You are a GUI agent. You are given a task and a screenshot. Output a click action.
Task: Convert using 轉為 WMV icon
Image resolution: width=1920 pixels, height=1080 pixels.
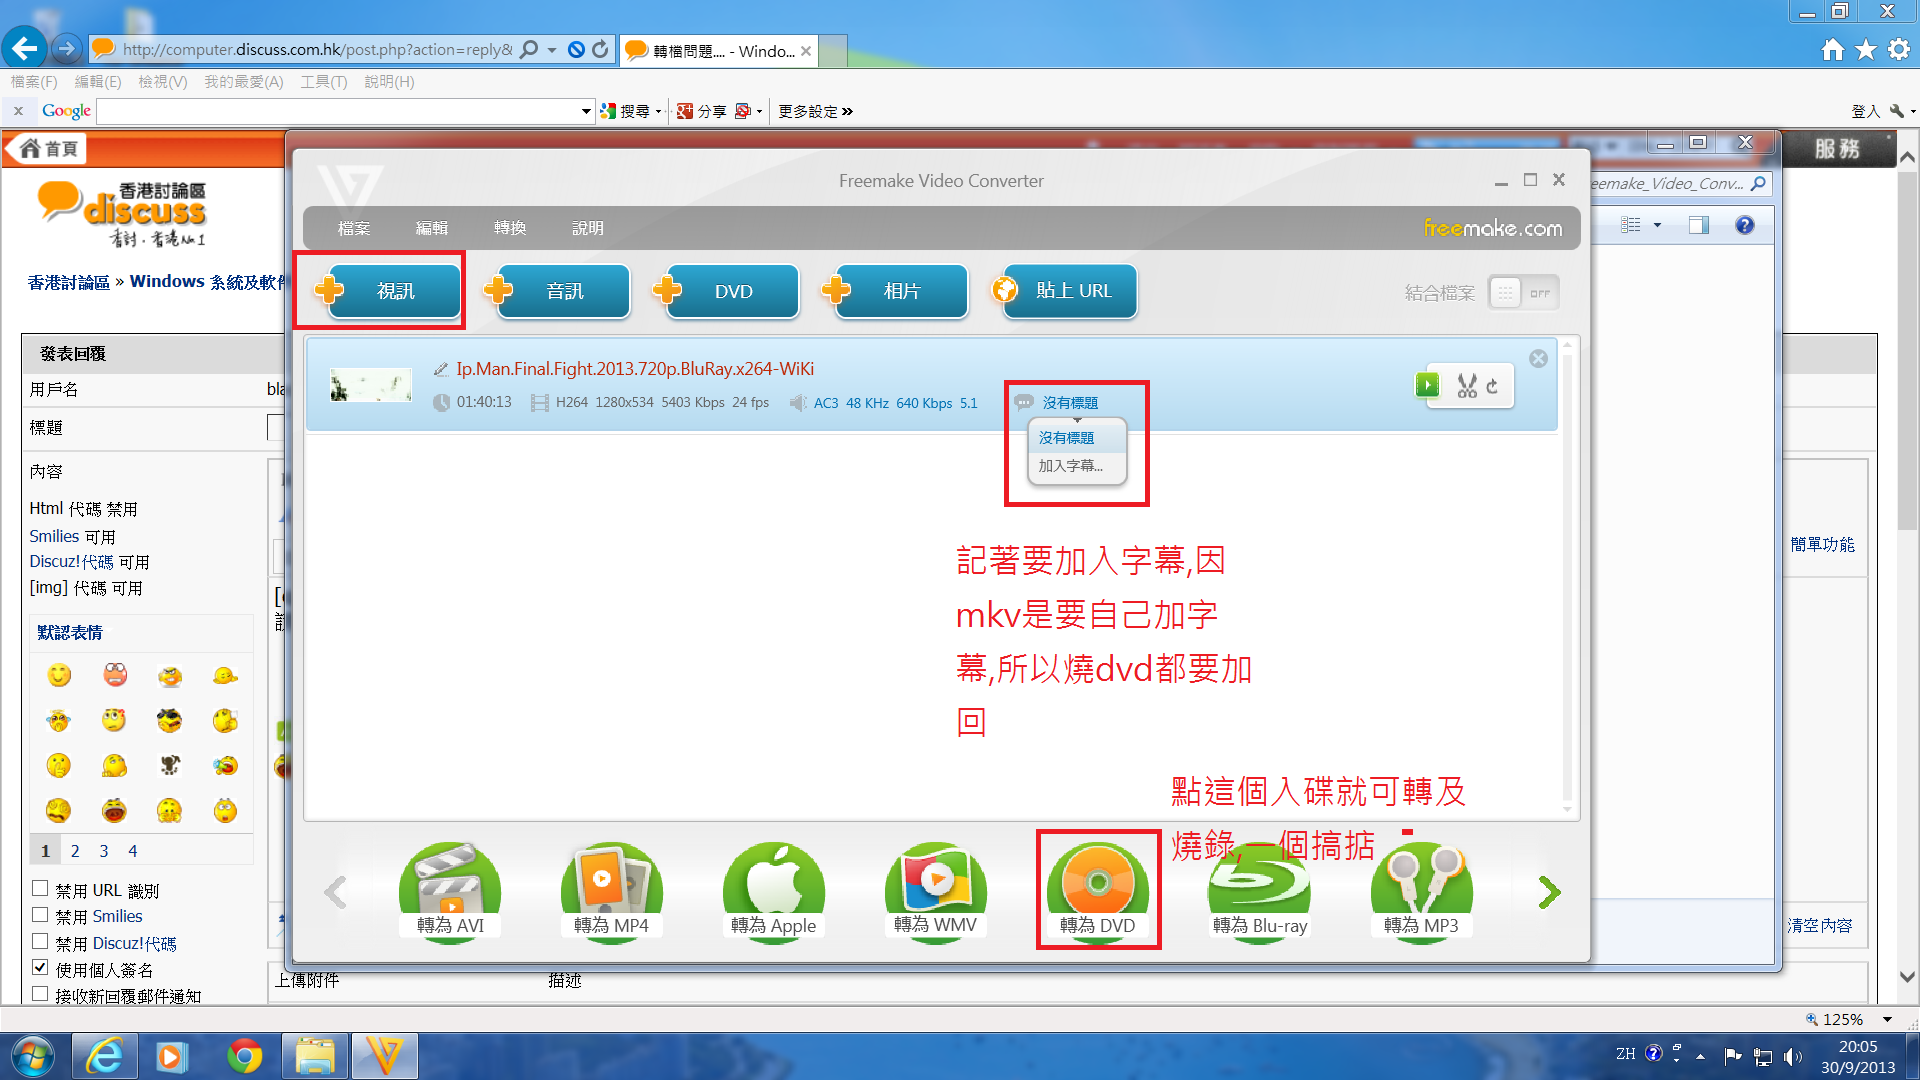click(x=936, y=891)
